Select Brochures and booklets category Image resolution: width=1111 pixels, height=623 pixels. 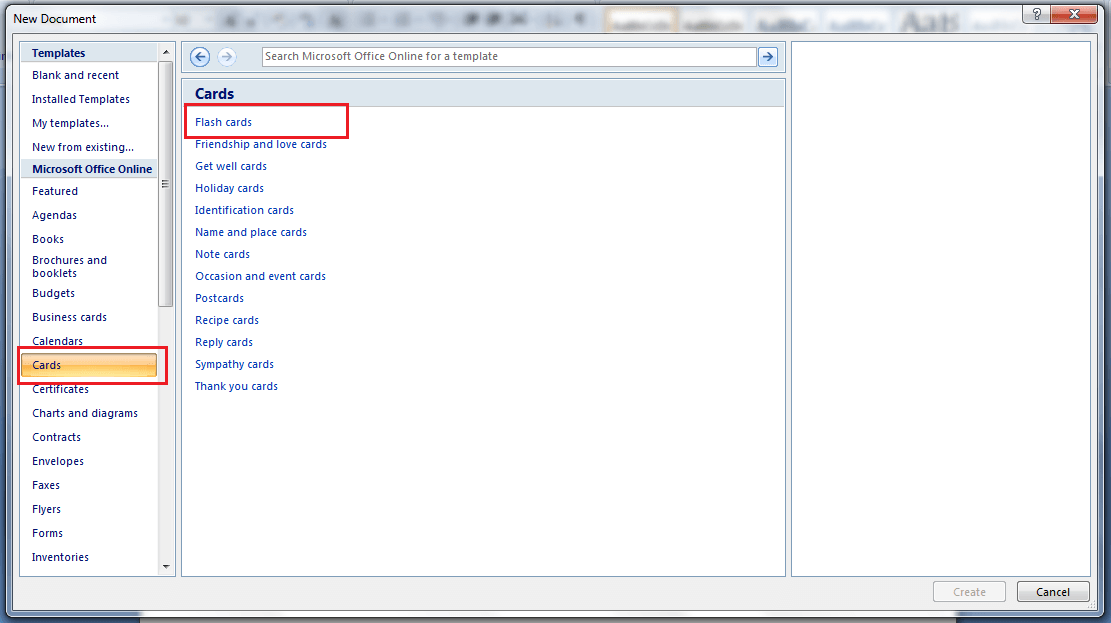tap(69, 266)
